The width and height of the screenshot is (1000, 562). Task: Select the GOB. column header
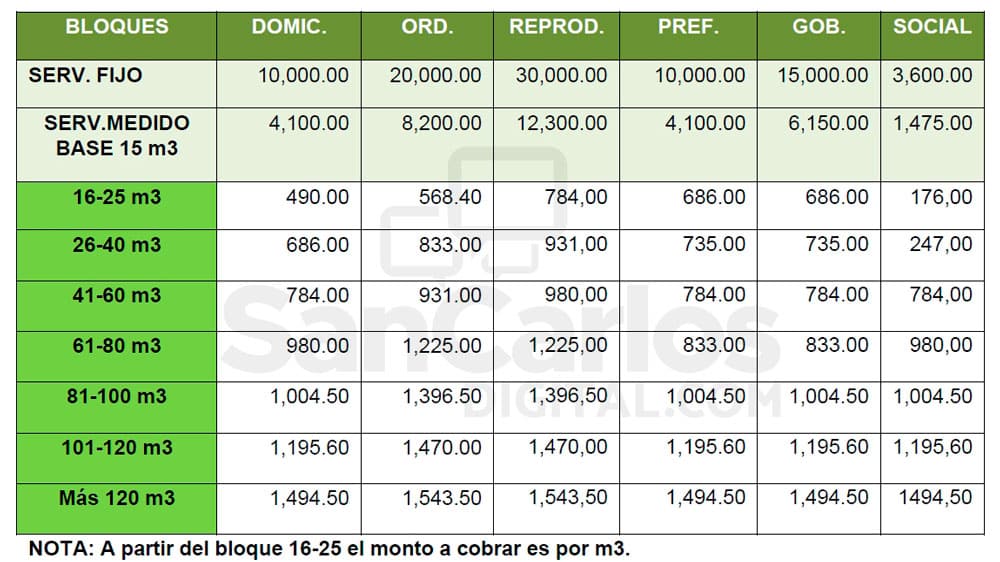coord(819,36)
